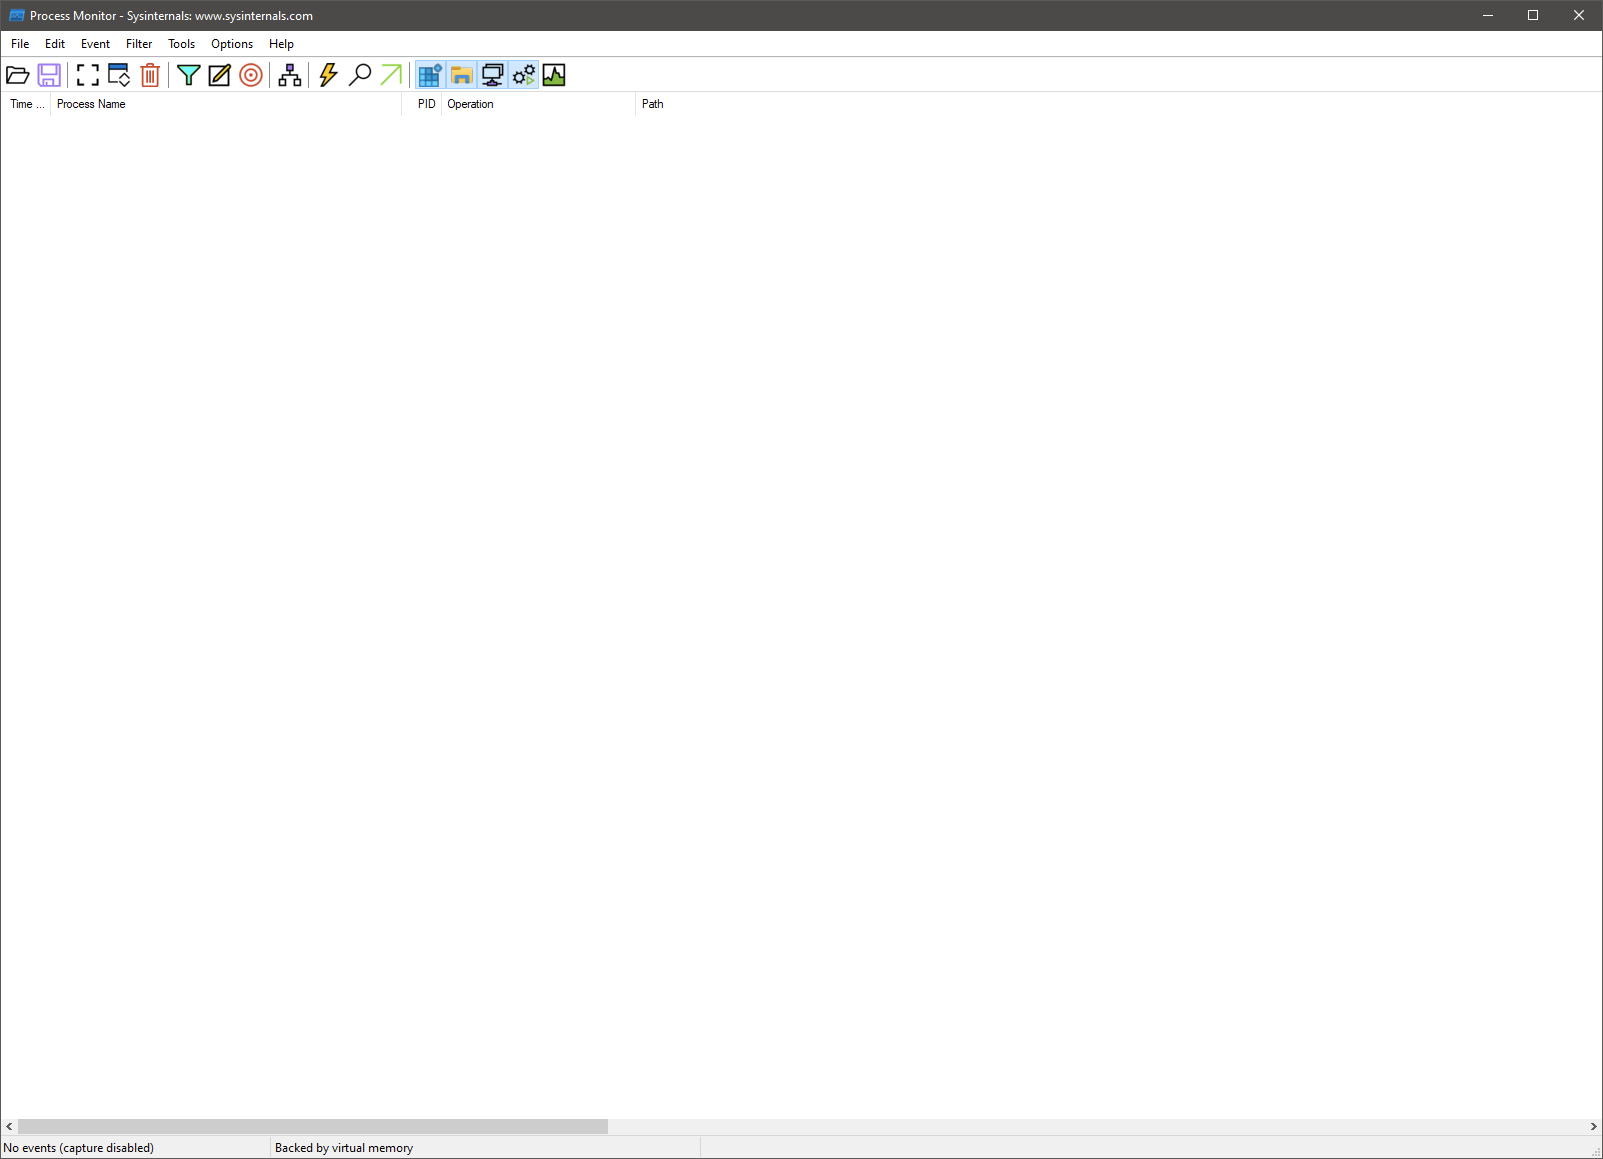This screenshot has width=1603, height=1159.
Task: Open the Options menu
Action: pos(232,44)
